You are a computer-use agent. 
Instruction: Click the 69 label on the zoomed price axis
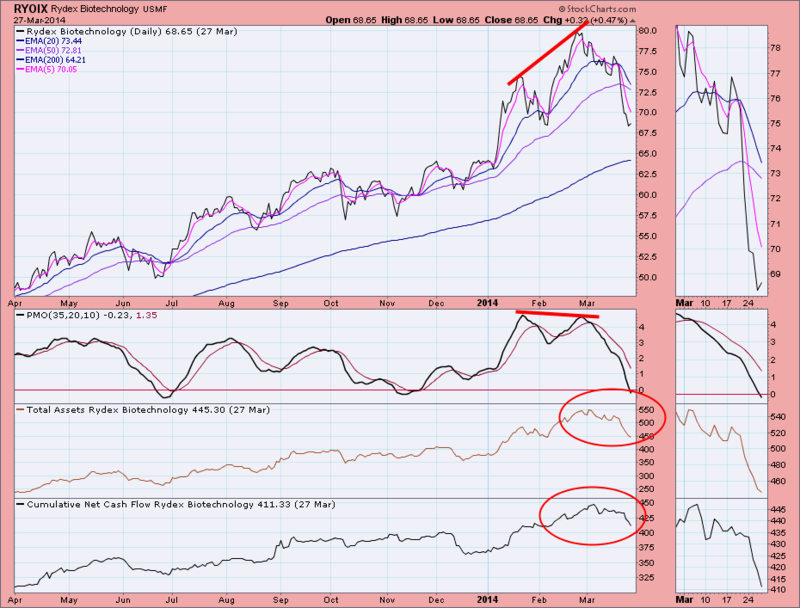point(776,274)
